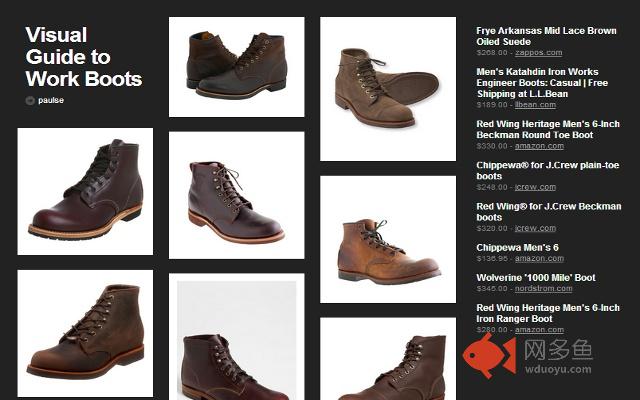Click the $345.00 price text
Image resolution: width=640 pixels, height=400 pixels.
click(x=492, y=289)
